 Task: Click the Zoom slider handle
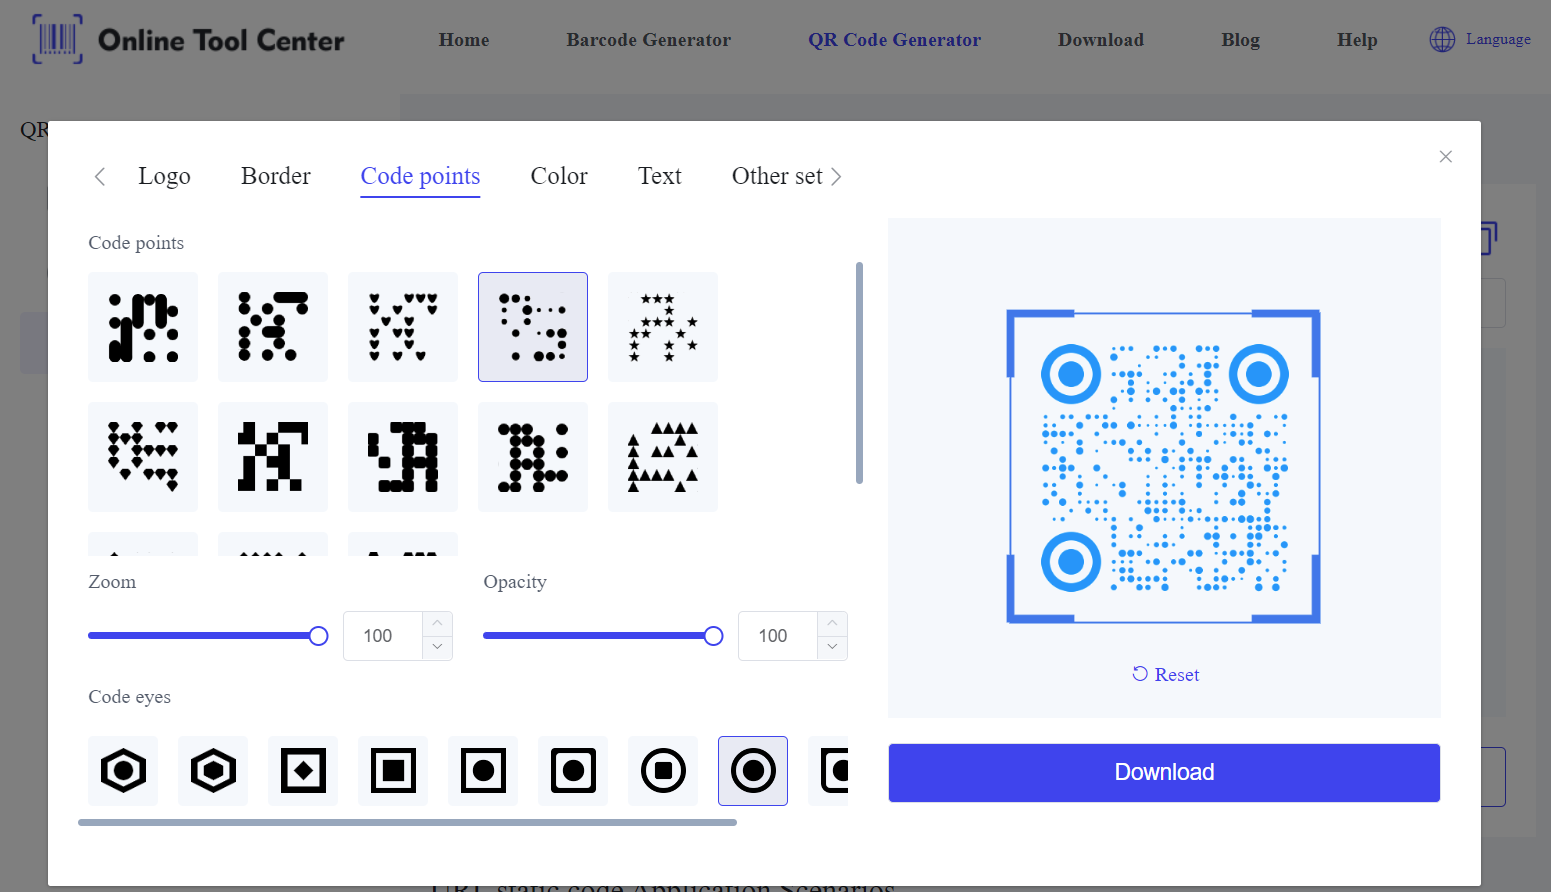(x=318, y=636)
